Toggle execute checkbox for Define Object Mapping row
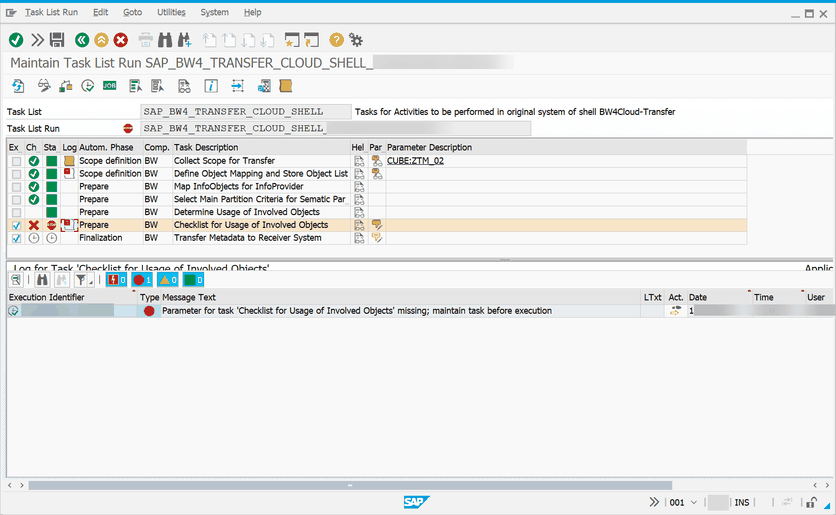Screen dimensions: 836x515 17,174
